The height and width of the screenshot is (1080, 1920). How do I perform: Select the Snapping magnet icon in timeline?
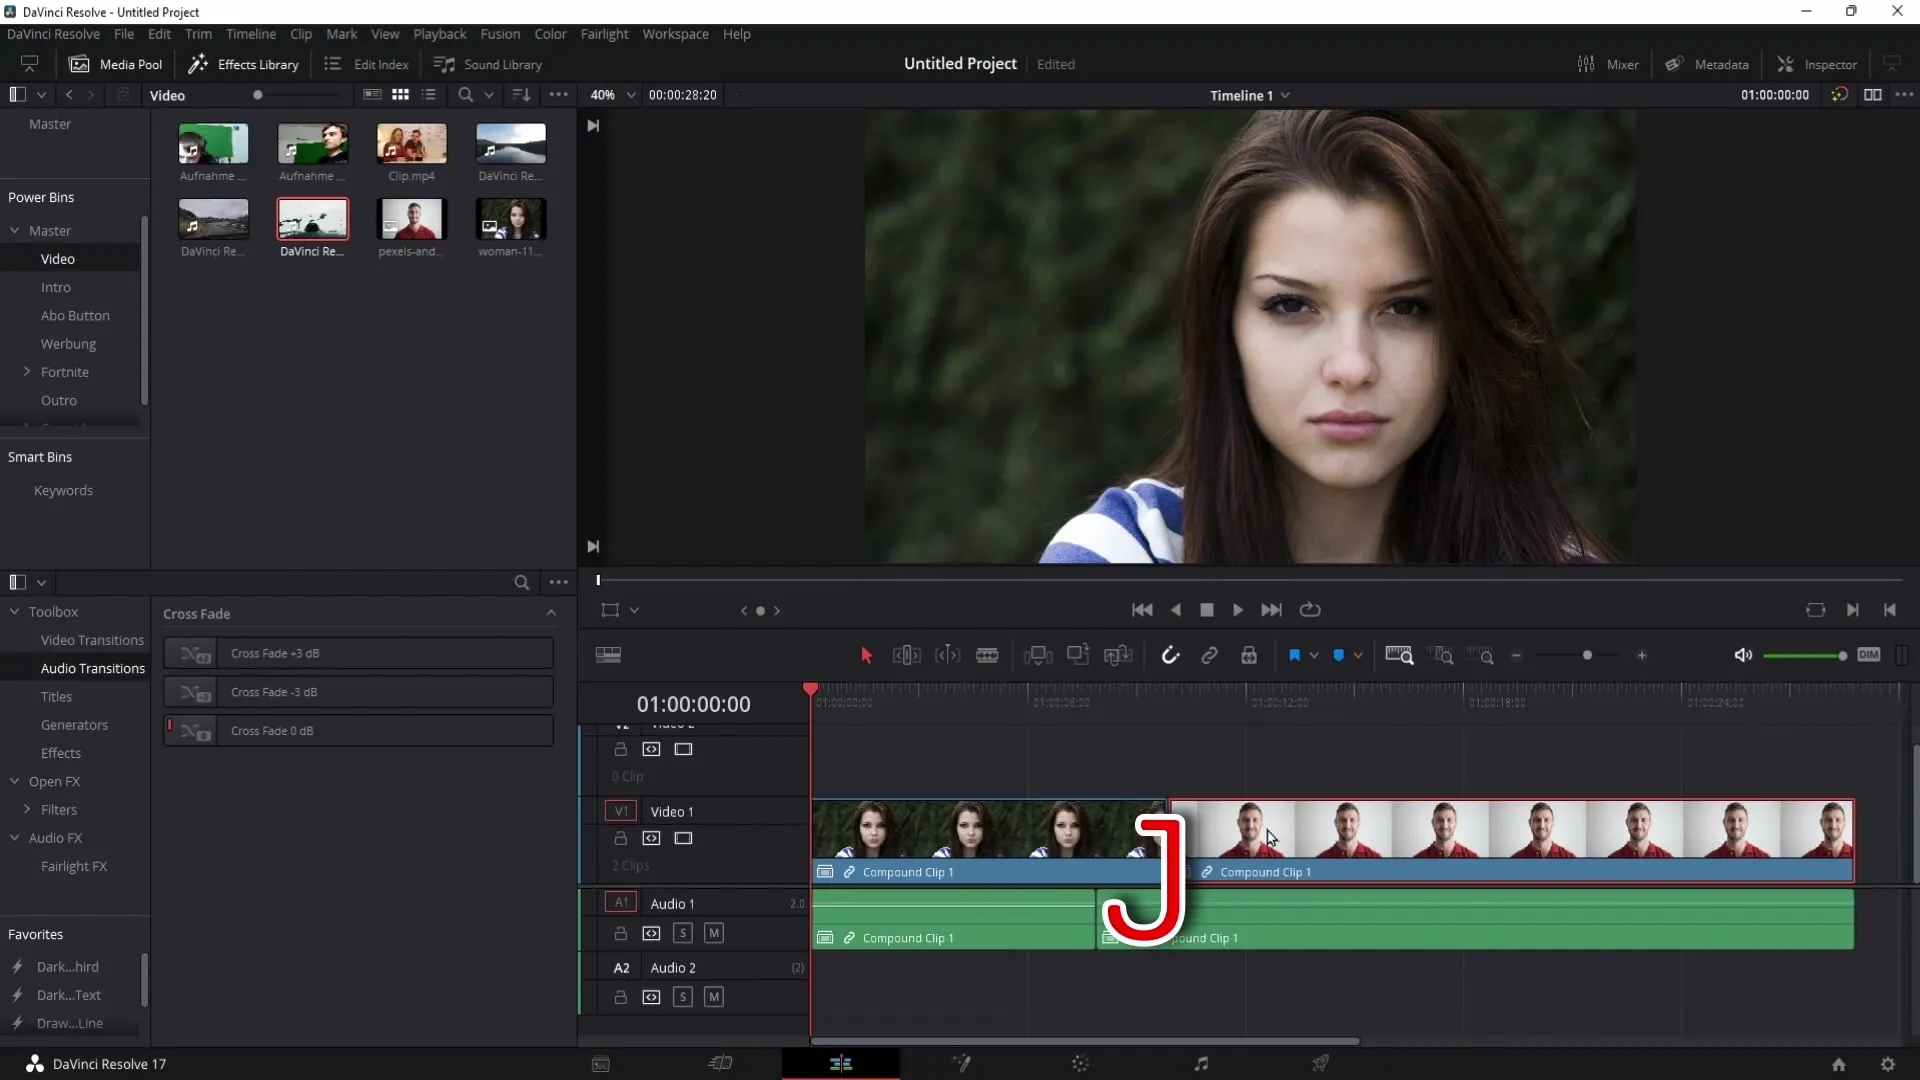point(1170,655)
